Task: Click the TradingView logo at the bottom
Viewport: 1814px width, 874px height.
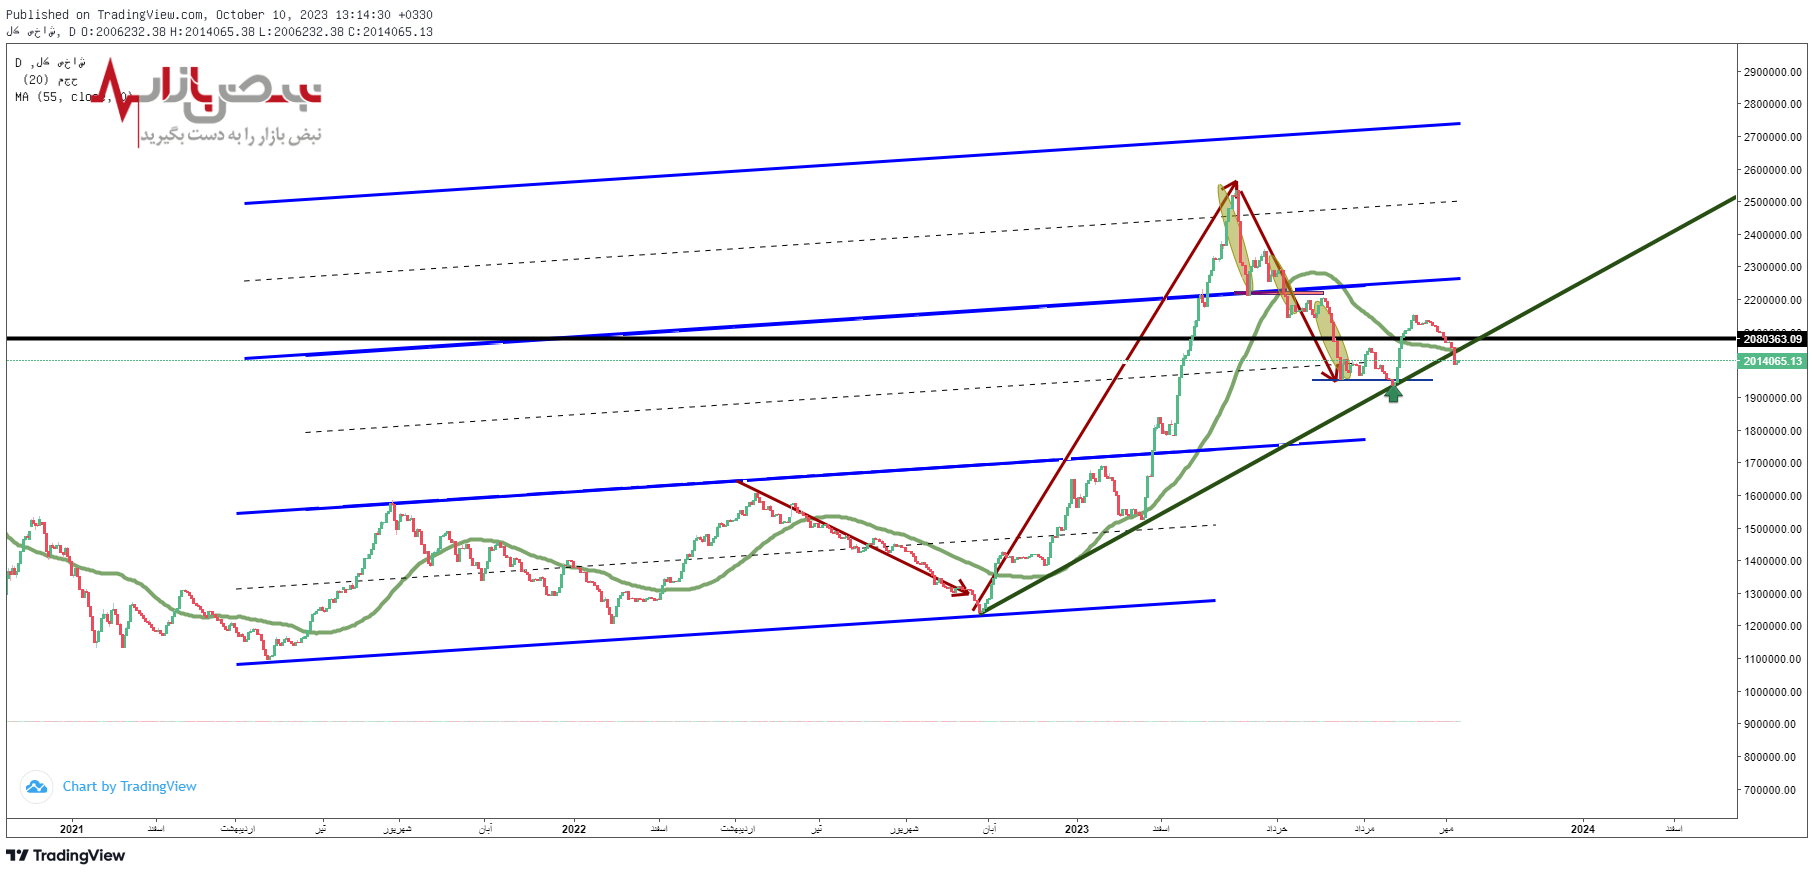Action: pos(66,855)
